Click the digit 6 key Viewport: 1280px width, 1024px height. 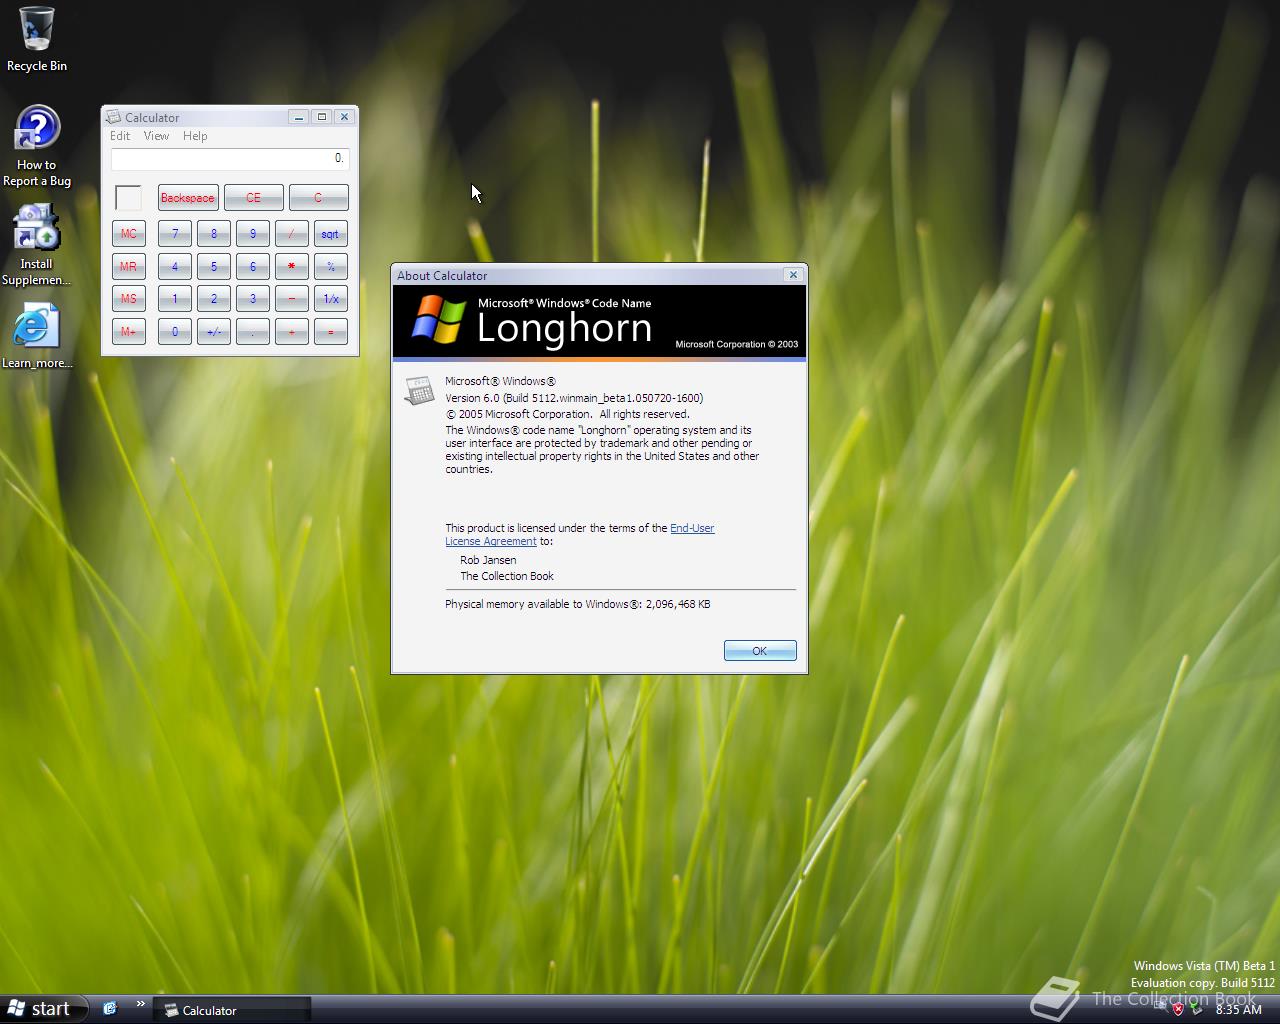(x=253, y=267)
